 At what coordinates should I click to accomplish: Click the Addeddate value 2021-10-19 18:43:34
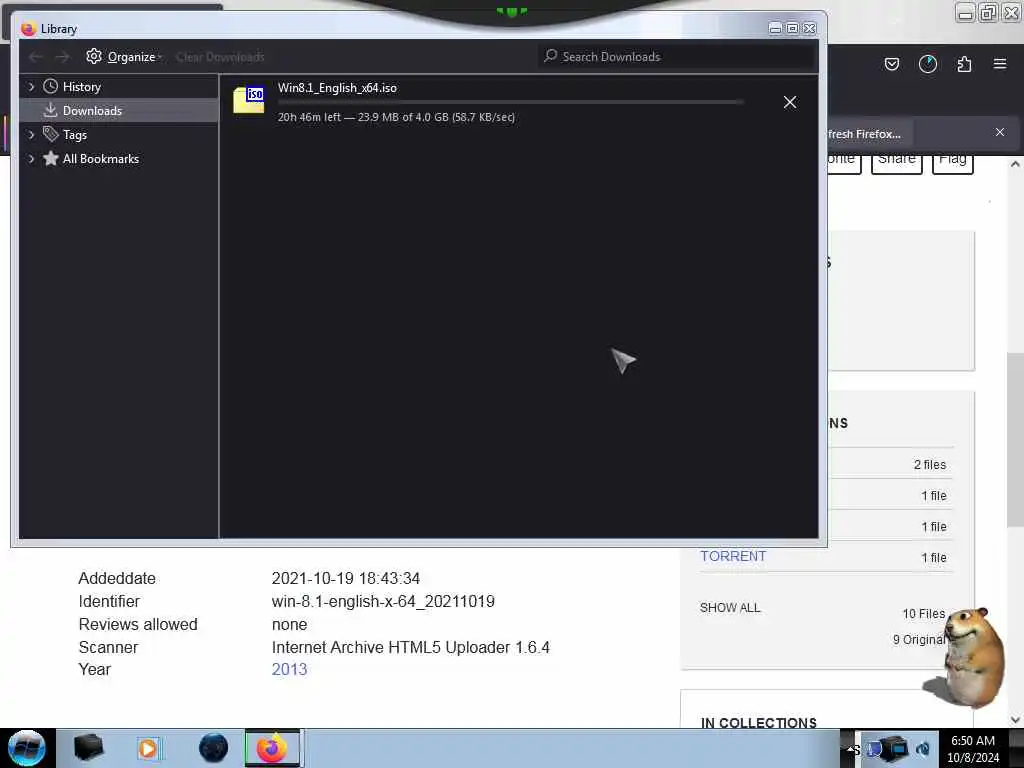(x=345, y=579)
